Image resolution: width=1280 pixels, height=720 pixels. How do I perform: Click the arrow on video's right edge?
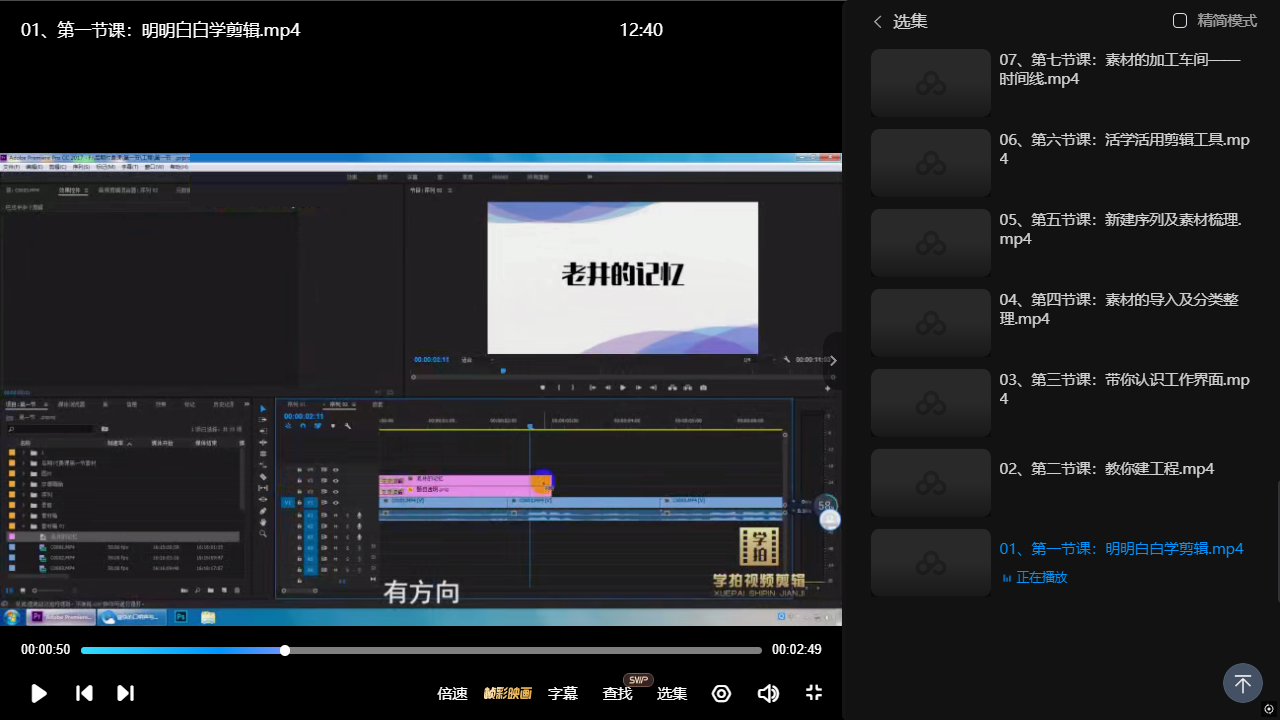click(834, 361)
